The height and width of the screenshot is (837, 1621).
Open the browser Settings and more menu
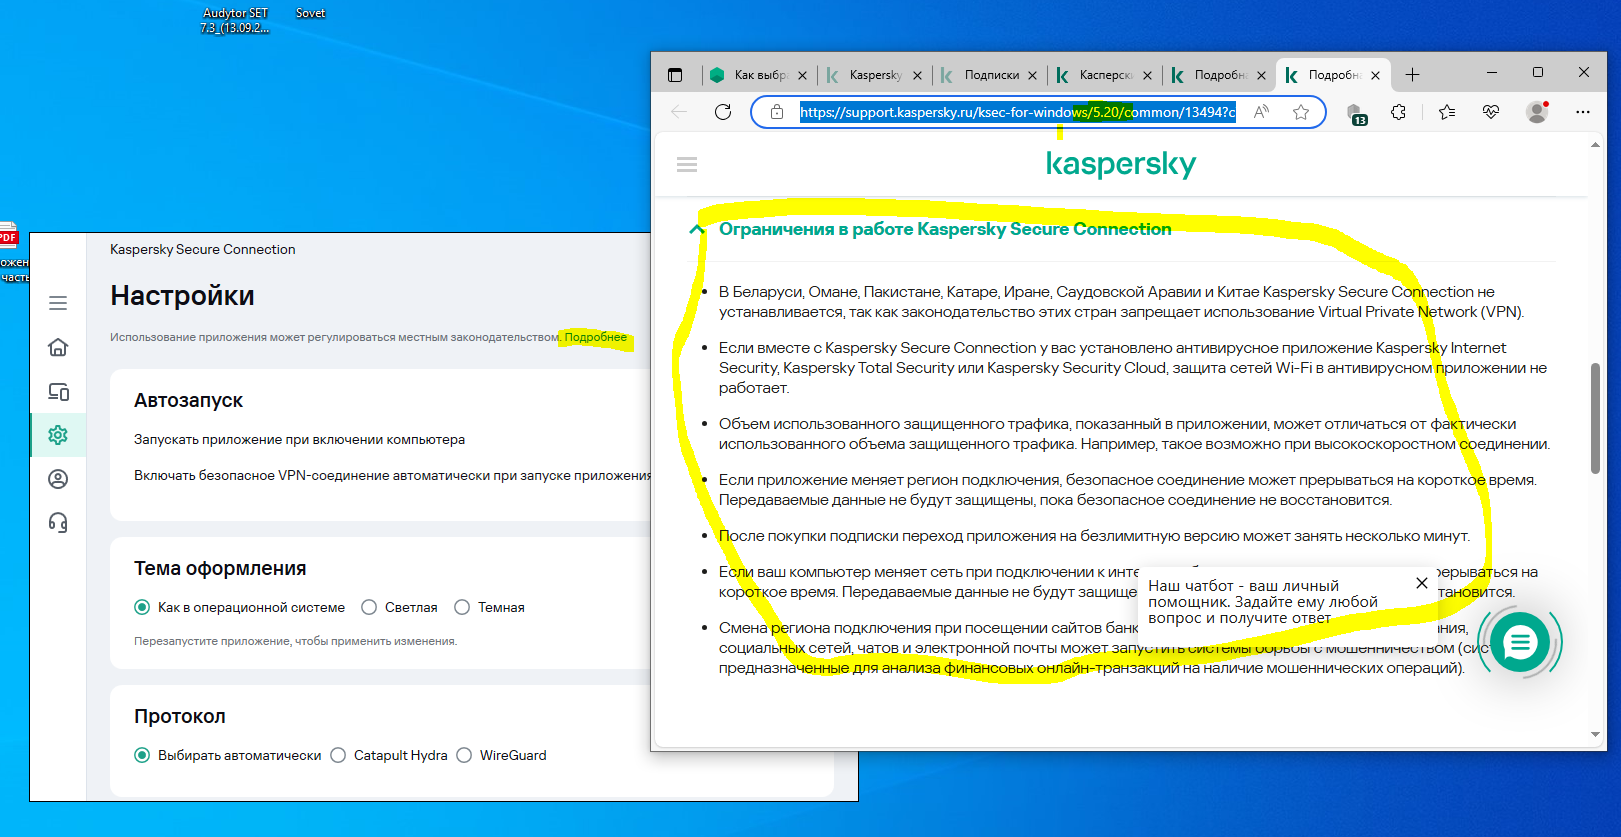point(1582,112)
